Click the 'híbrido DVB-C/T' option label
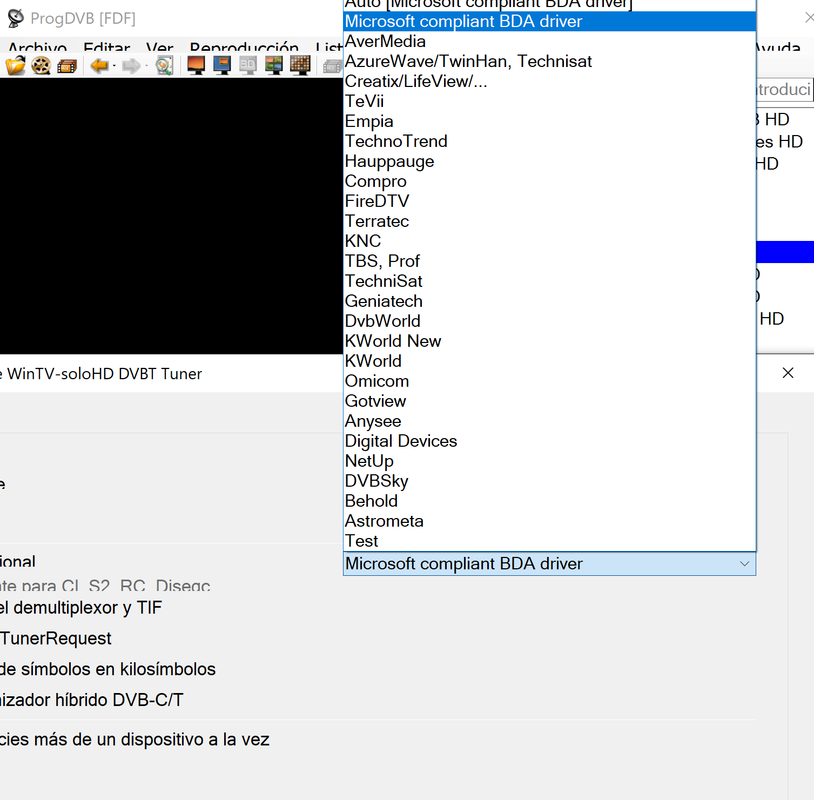814x800 pixels. coord(119,700)
